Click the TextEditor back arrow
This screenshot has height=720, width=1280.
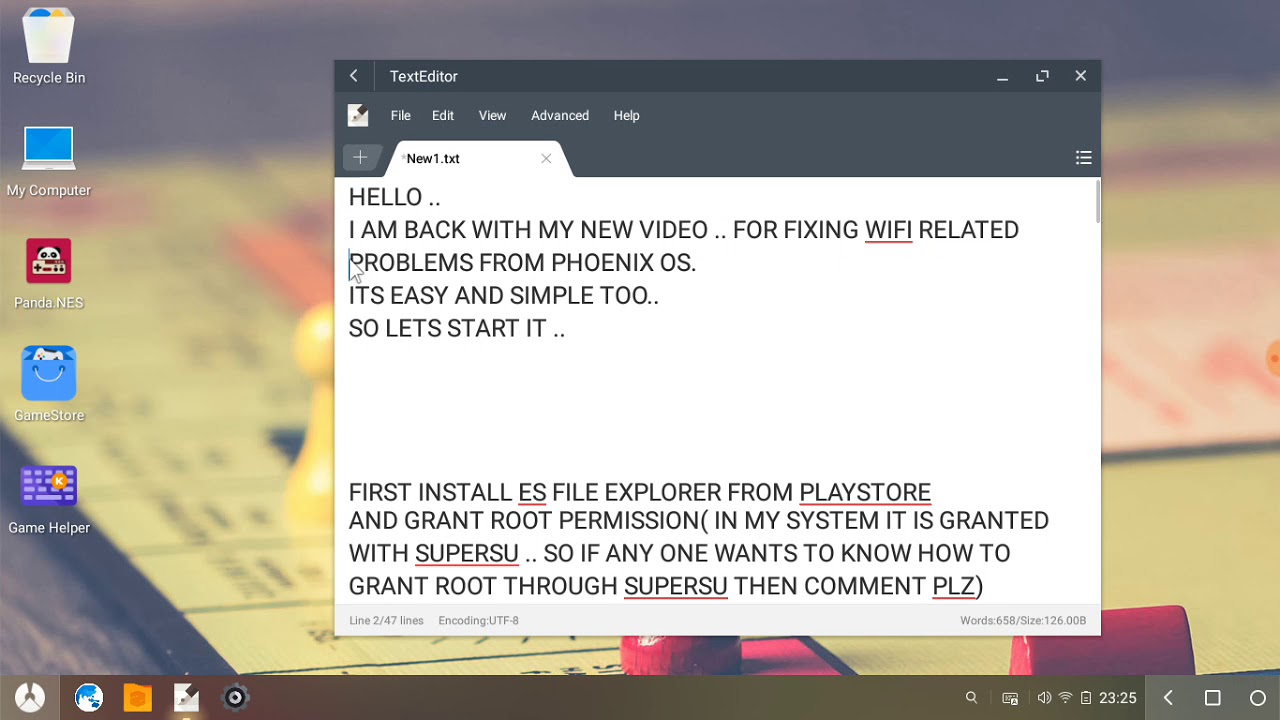point(354,76)
